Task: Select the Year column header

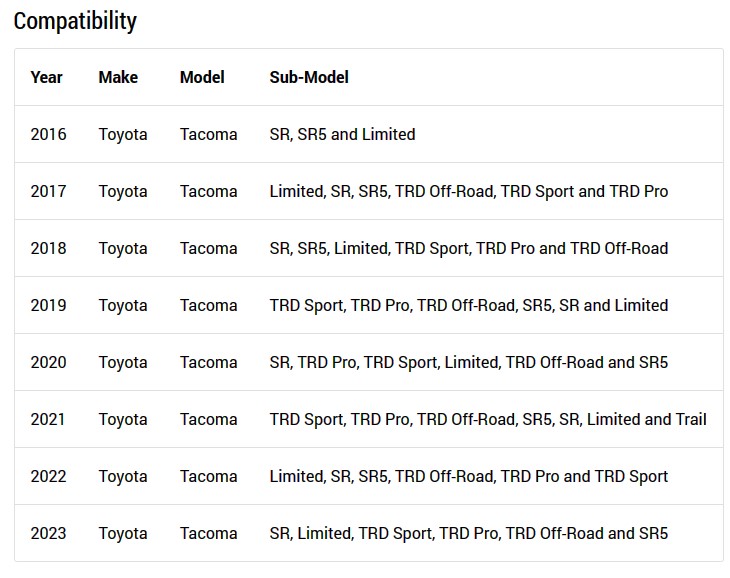Action: click(47, 77)
